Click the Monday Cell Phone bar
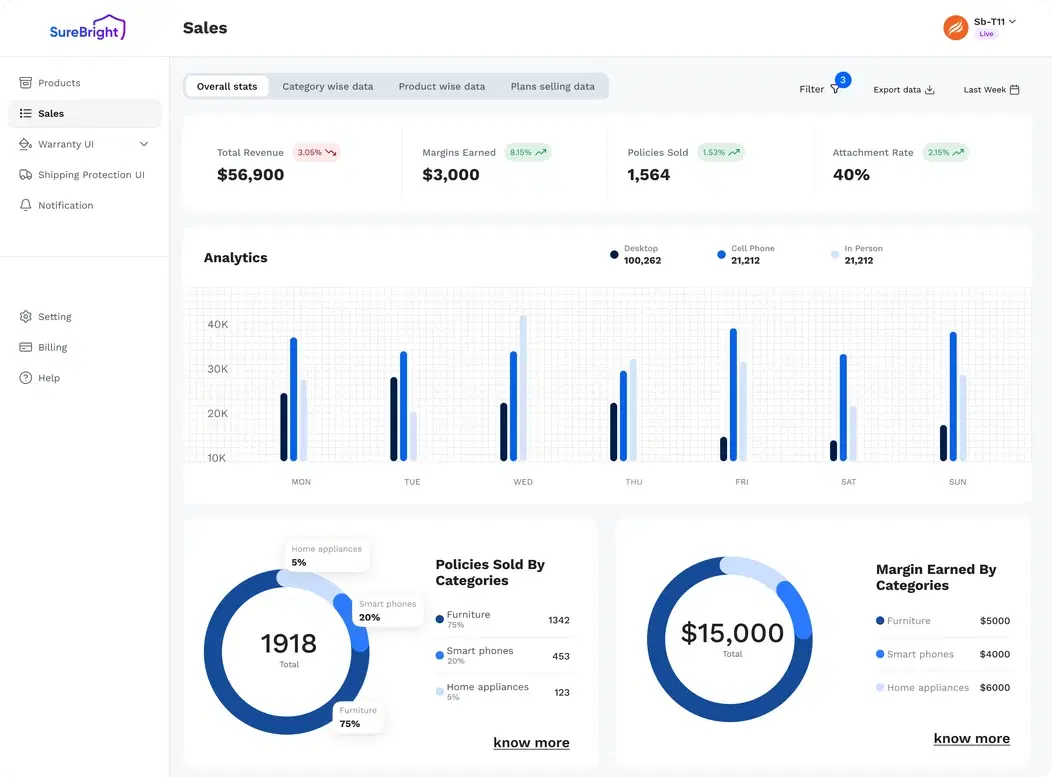The width and height of the screenshot is (1052, 777). click(x=293, y=399)
